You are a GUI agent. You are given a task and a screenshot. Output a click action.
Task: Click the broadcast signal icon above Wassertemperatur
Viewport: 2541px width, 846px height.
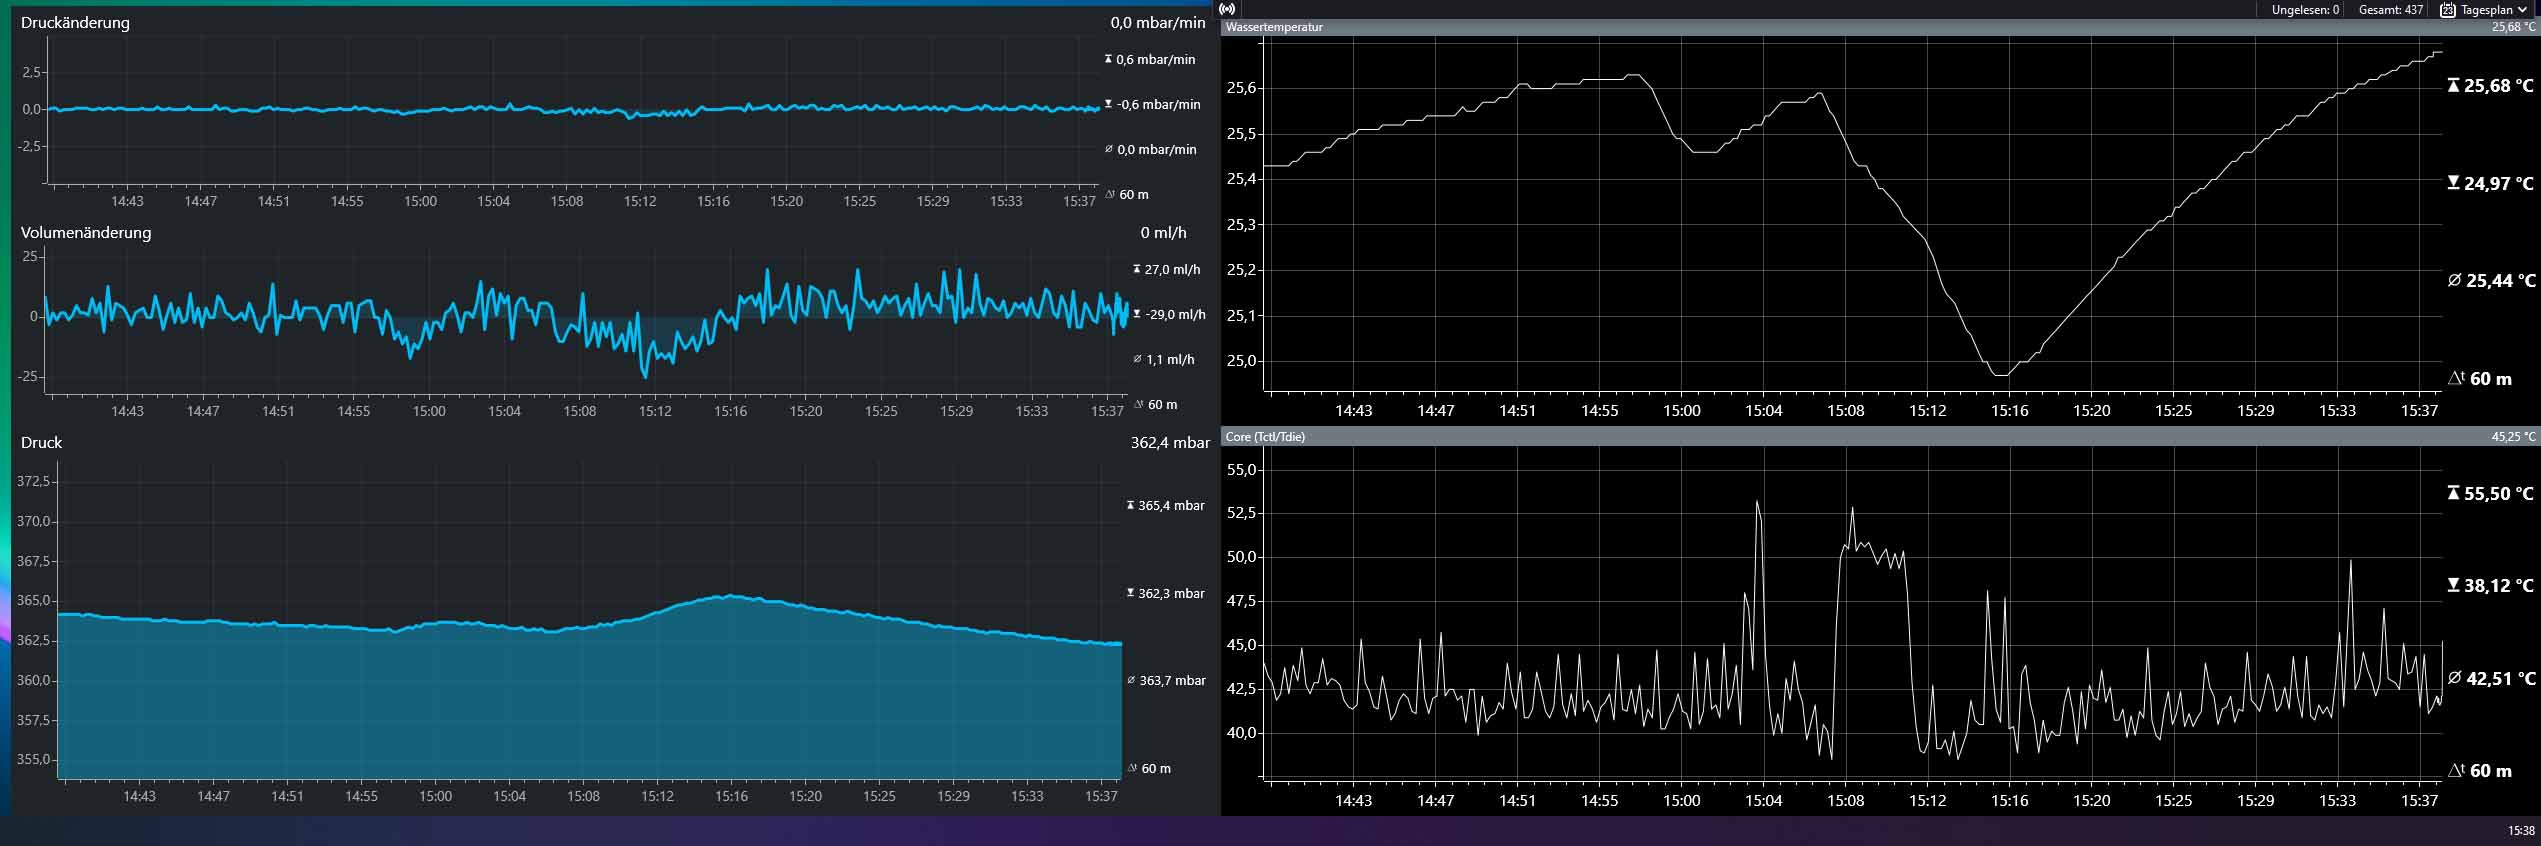(1228, 9)
